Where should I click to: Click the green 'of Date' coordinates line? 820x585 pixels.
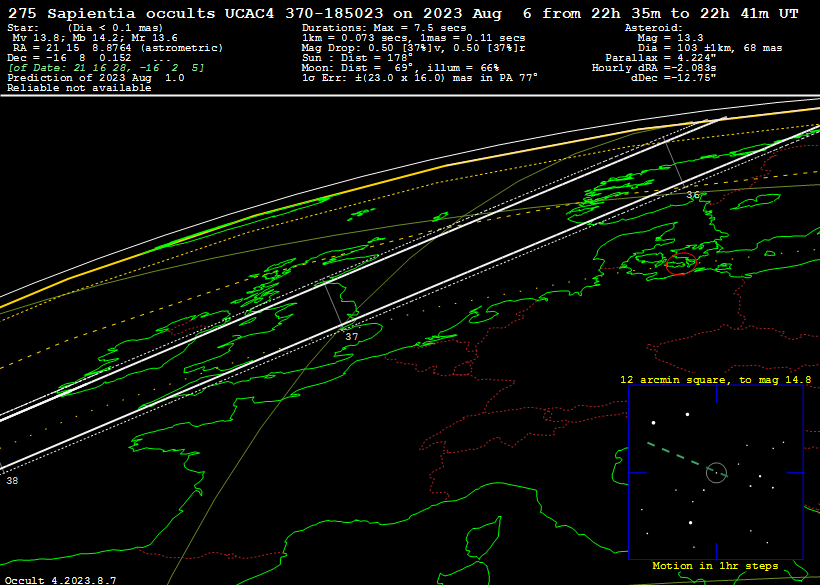point(106,68)
